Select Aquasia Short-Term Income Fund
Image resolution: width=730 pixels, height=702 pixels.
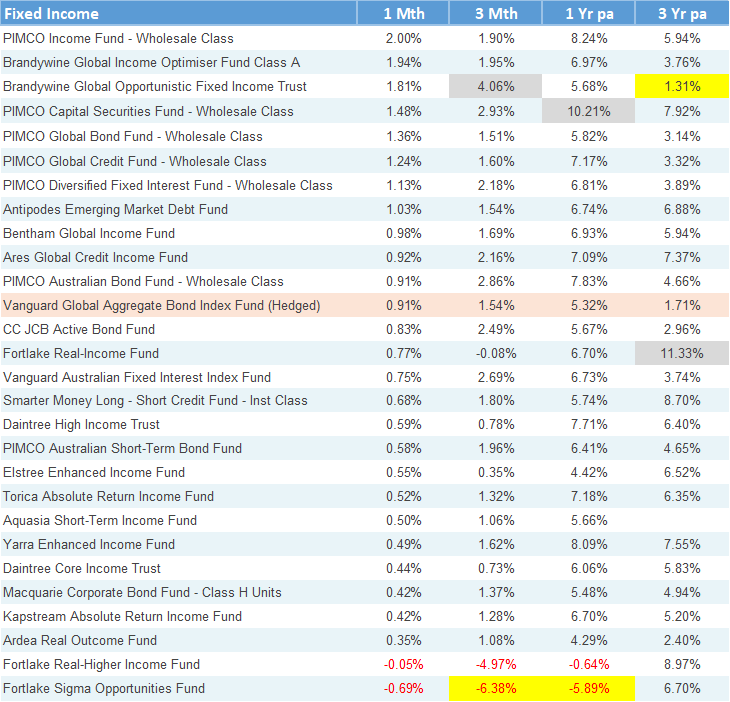click(x=100, y=520)
